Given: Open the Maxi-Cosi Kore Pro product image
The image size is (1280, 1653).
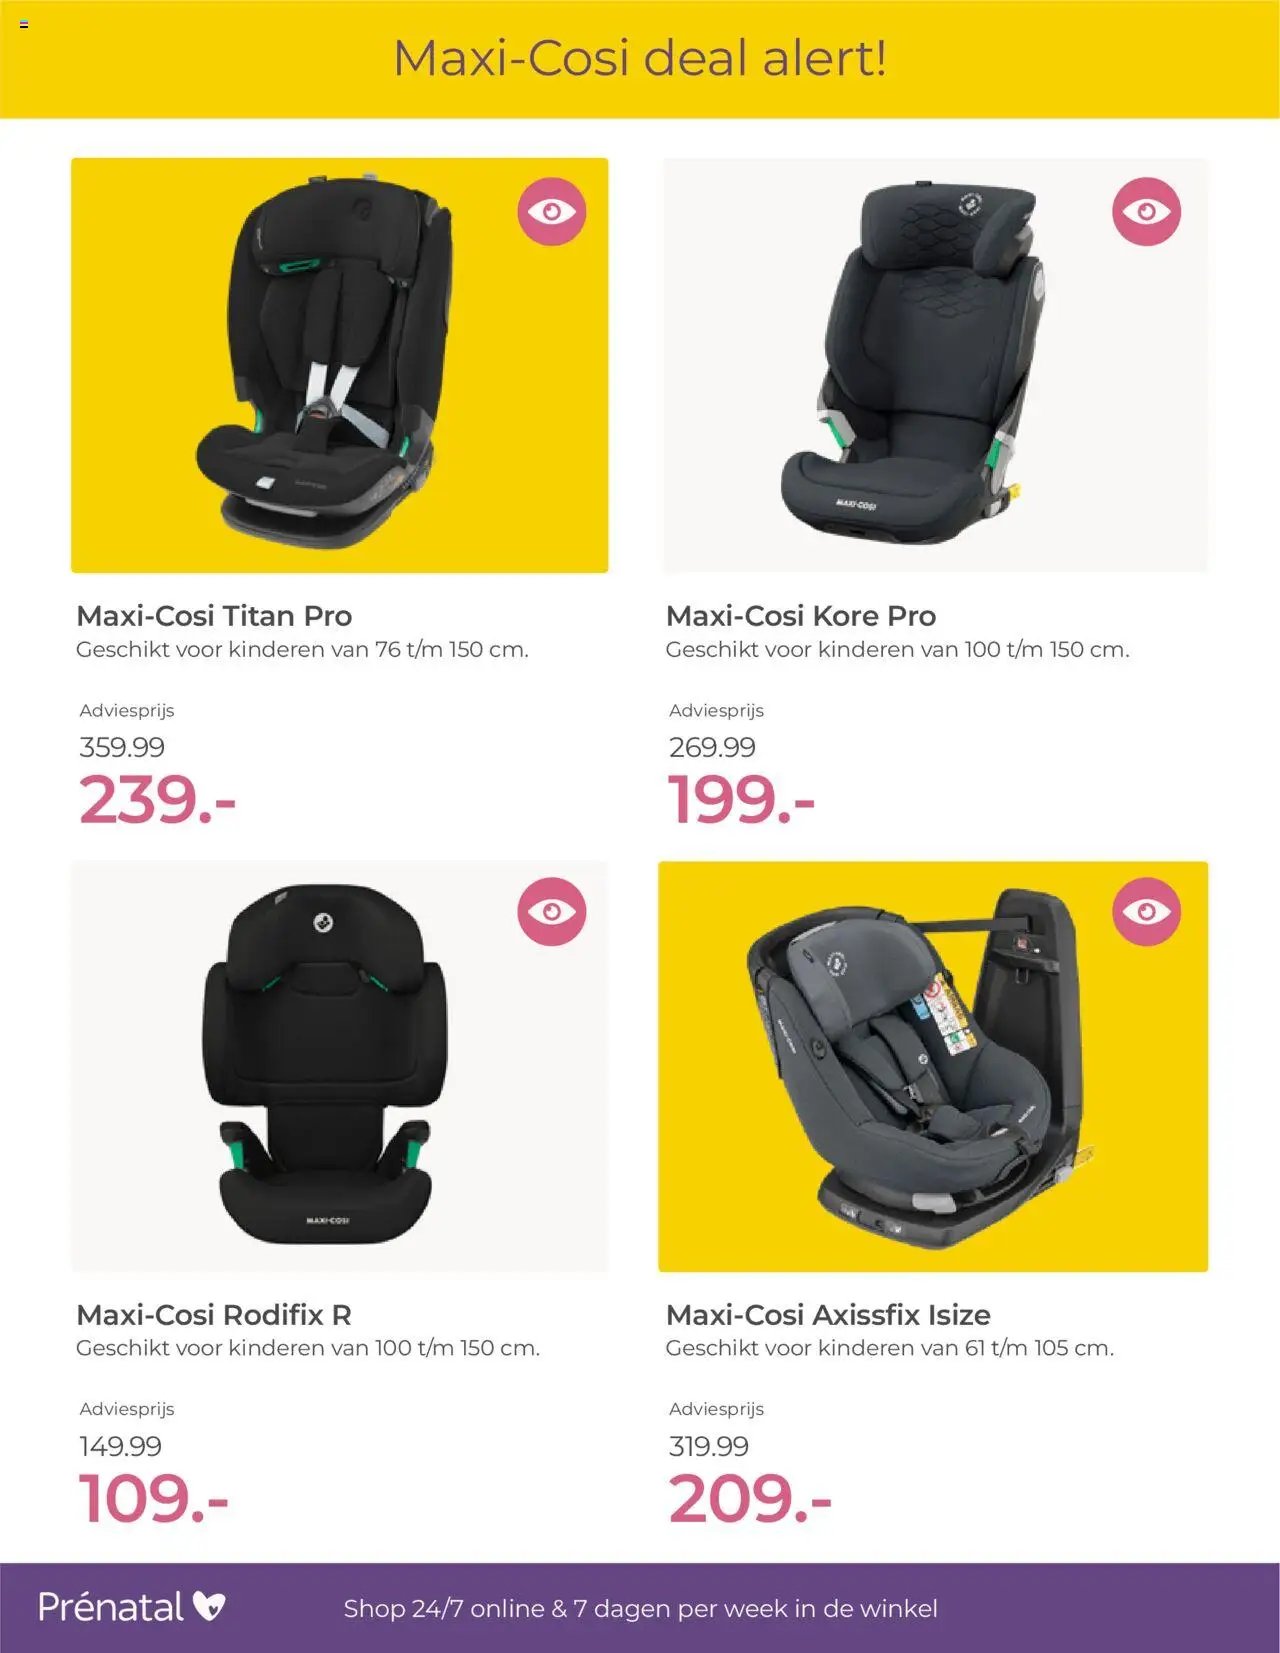Looking at the screenshot, I should [x=934, y=365].
